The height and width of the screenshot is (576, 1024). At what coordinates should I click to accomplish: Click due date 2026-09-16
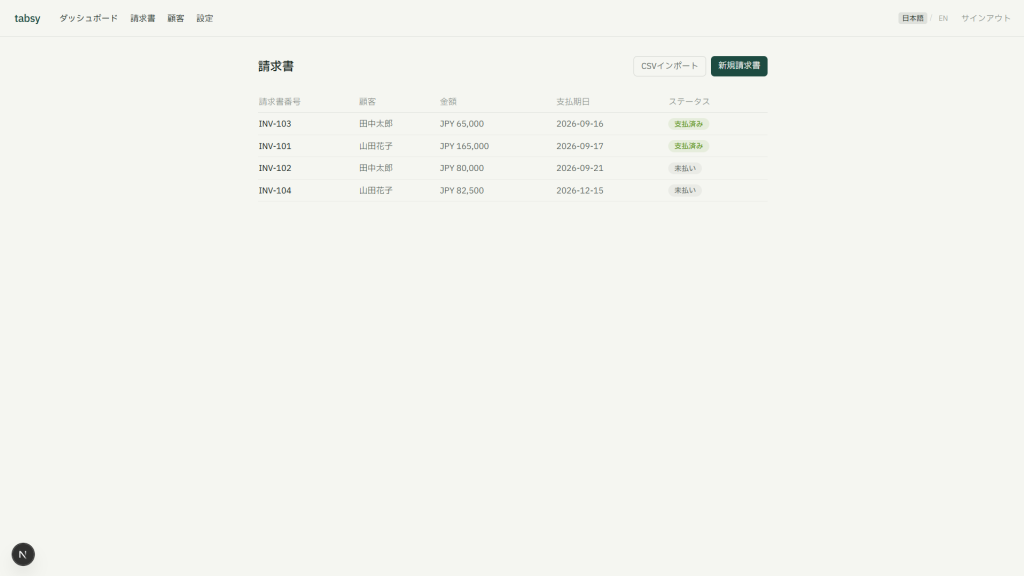[x=580, y=123]
